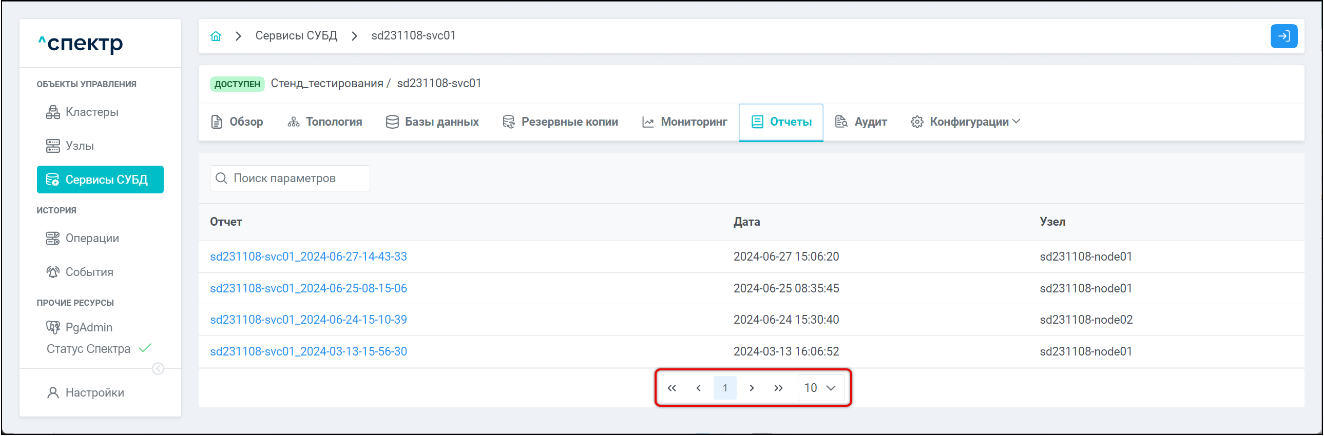This screenshot has height=436, width=1324.
Task: Jump to first page of reports
Action: (x=672, y=388)
